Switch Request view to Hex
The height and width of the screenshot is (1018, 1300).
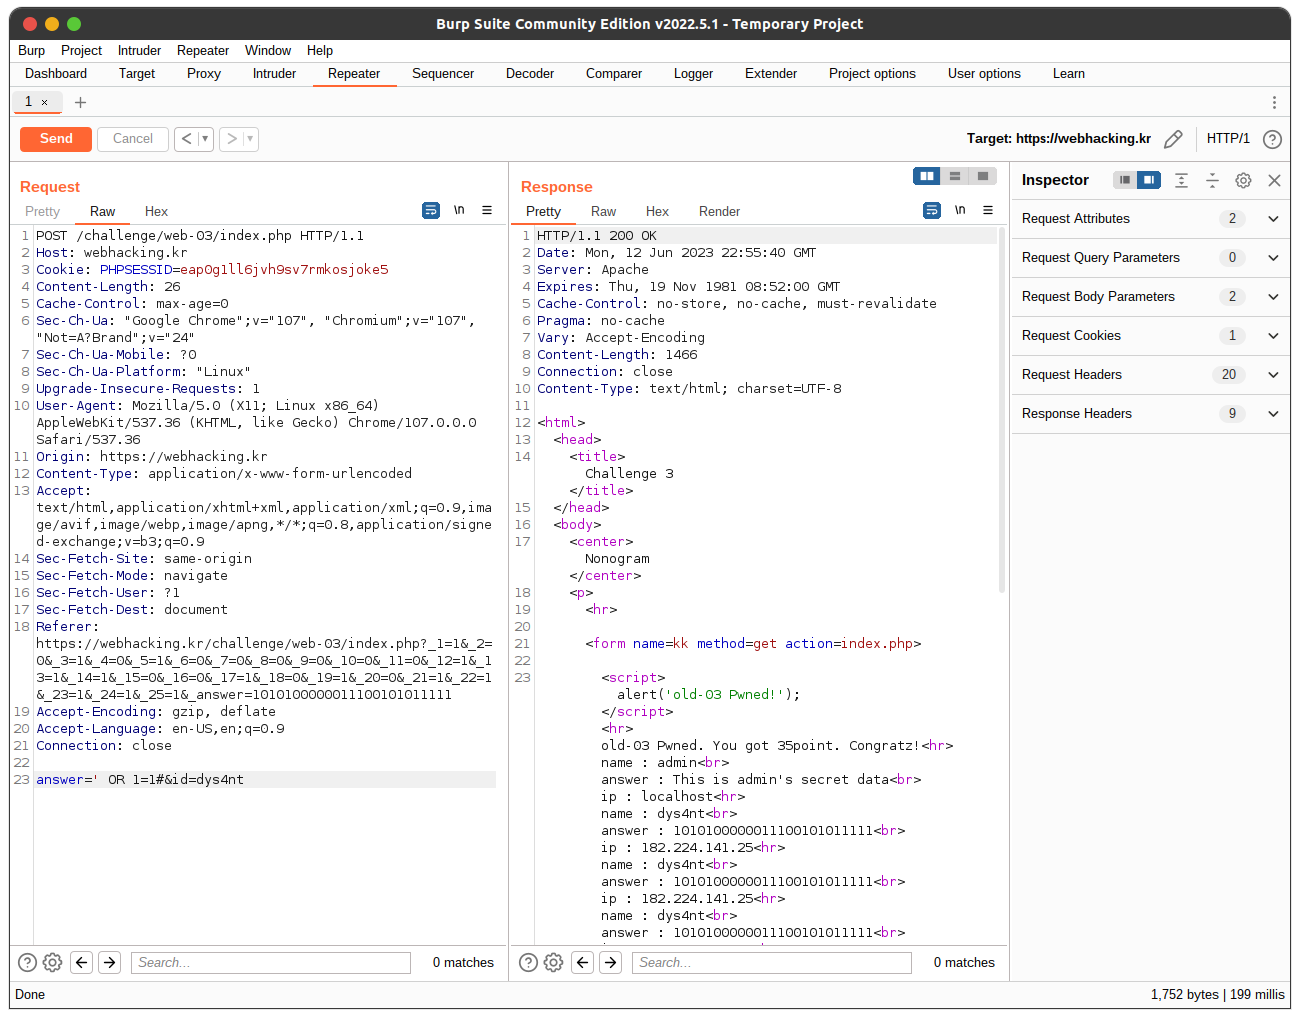pyautogui.click(x=156, y=212)
